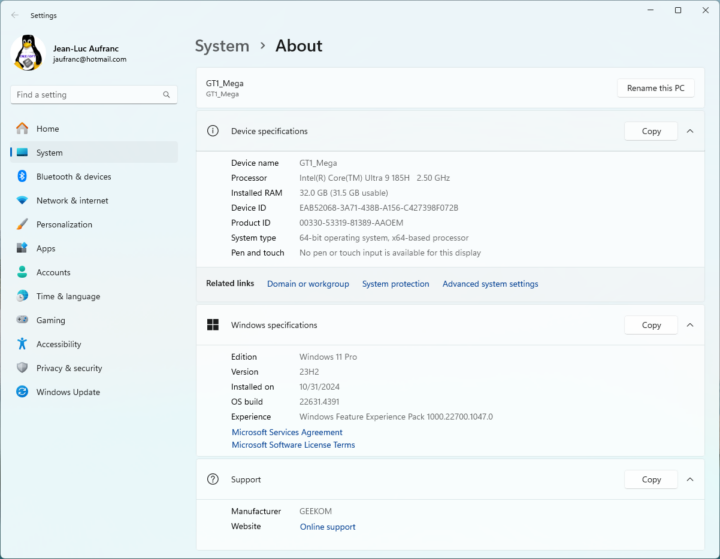Click System in the breadcrumb

(222, 46)
